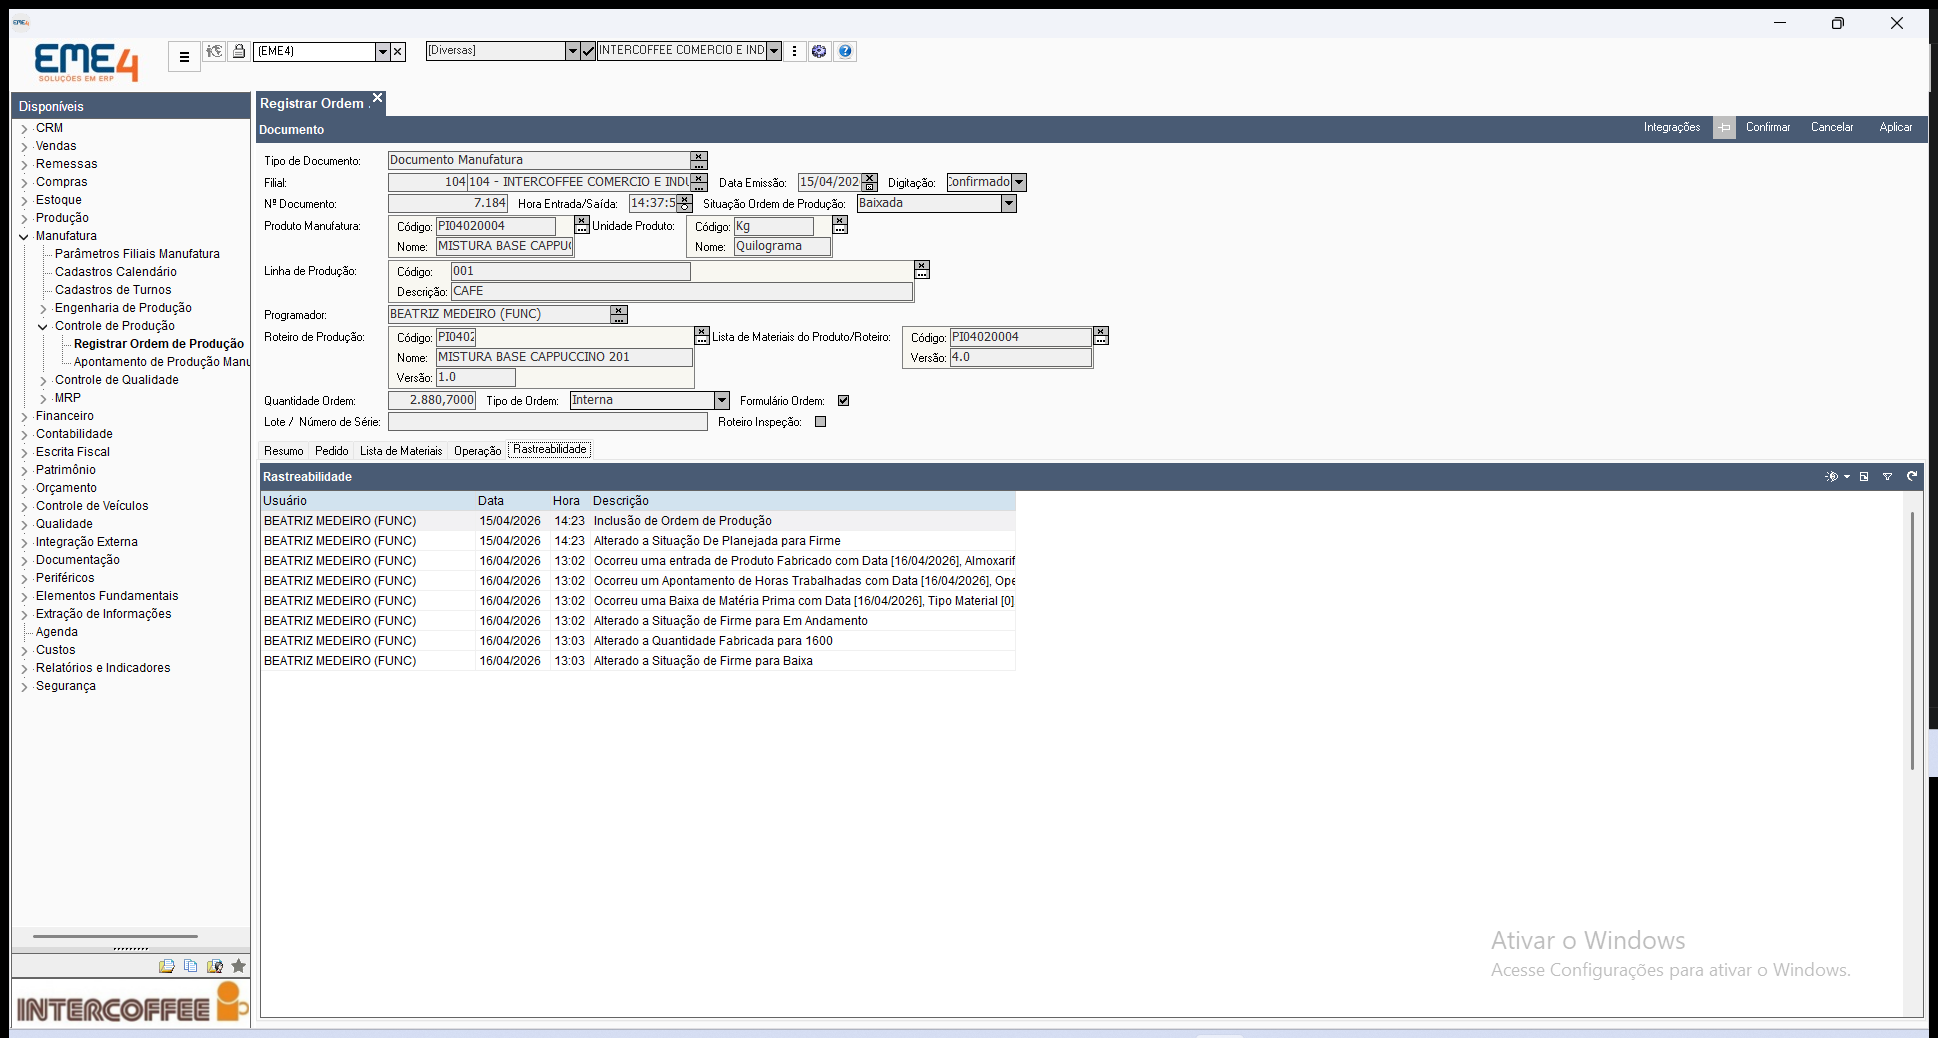Collapse the Manufatura tree node
This screenshot has width=1938, height=1038.
[x=25, y=237]
